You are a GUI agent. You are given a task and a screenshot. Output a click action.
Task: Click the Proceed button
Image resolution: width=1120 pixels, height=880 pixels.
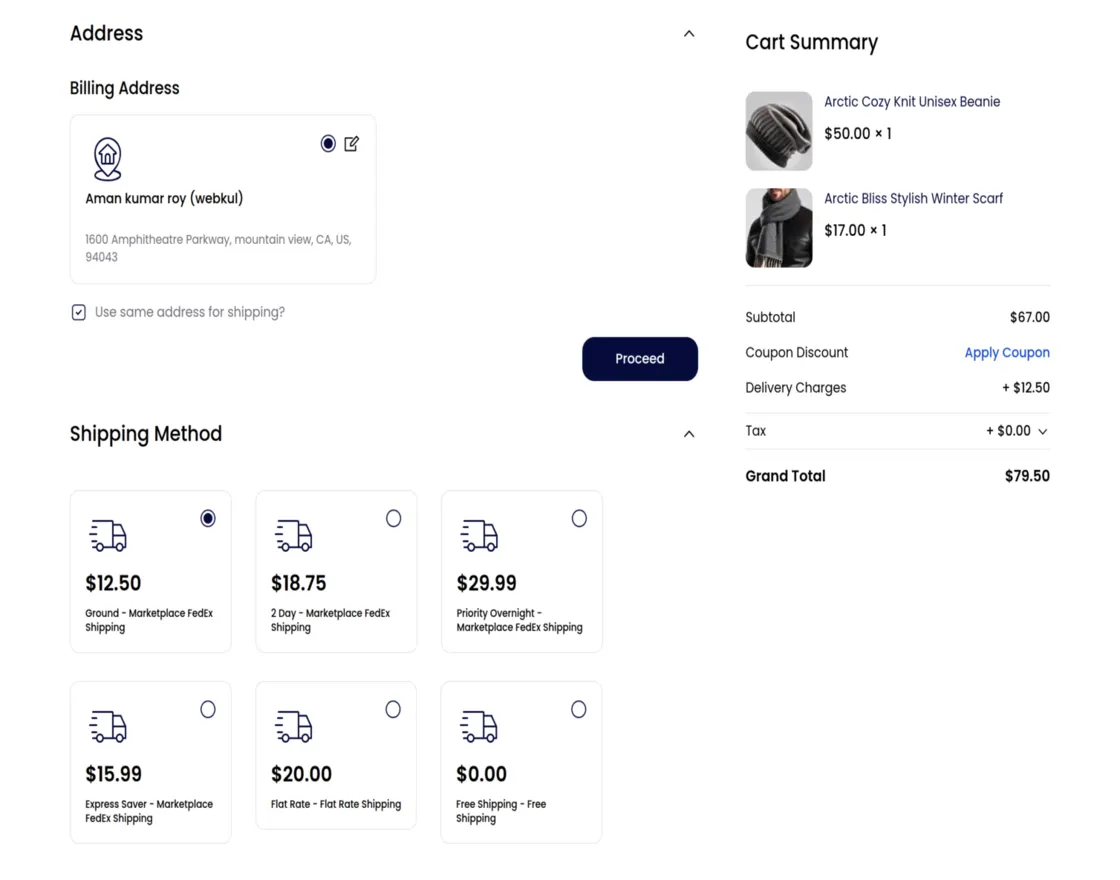point(640,359)
